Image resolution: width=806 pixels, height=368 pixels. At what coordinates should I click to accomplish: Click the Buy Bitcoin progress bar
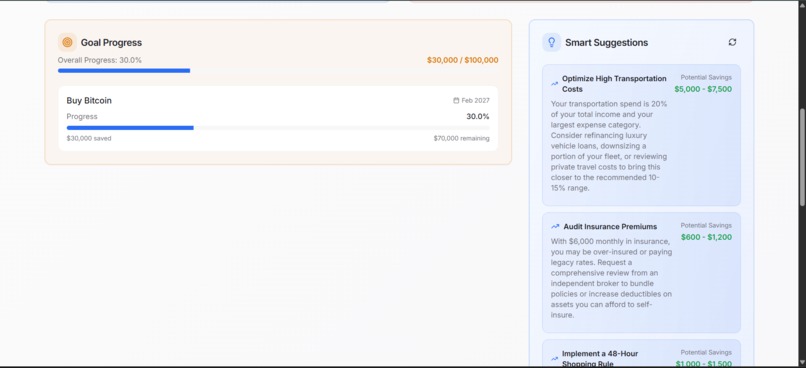point(278,127)
